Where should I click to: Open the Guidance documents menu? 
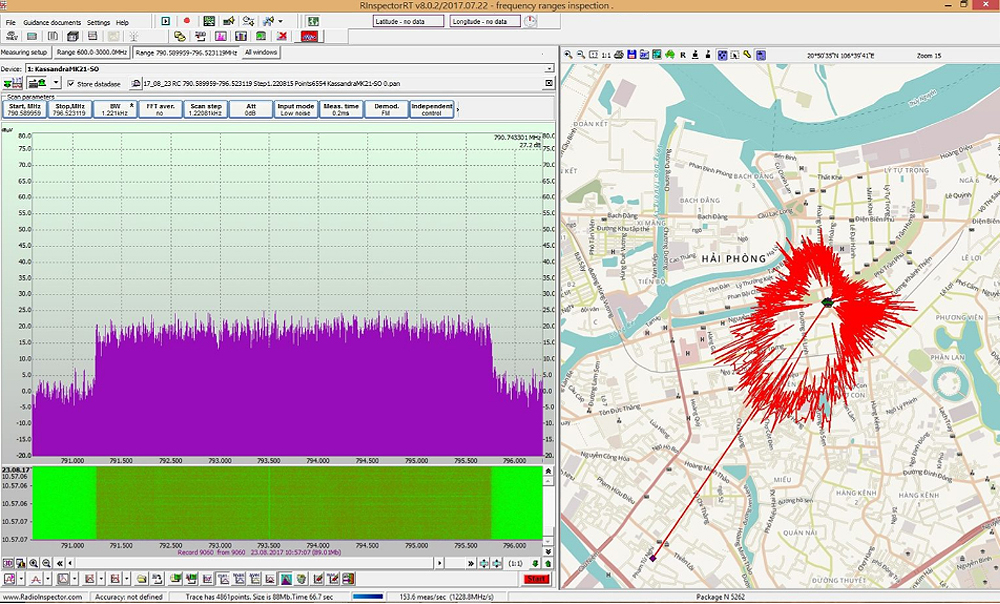52,22
